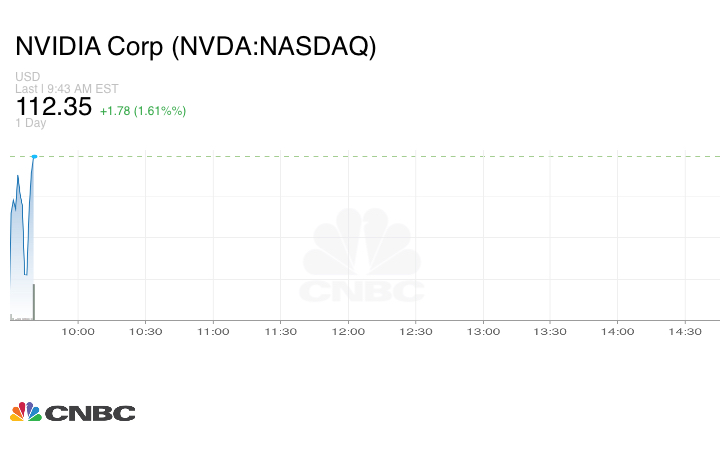This screenshot has width=720, height=450.
Task: Click the 11:30 time axis label
Action: coord(280,332)
